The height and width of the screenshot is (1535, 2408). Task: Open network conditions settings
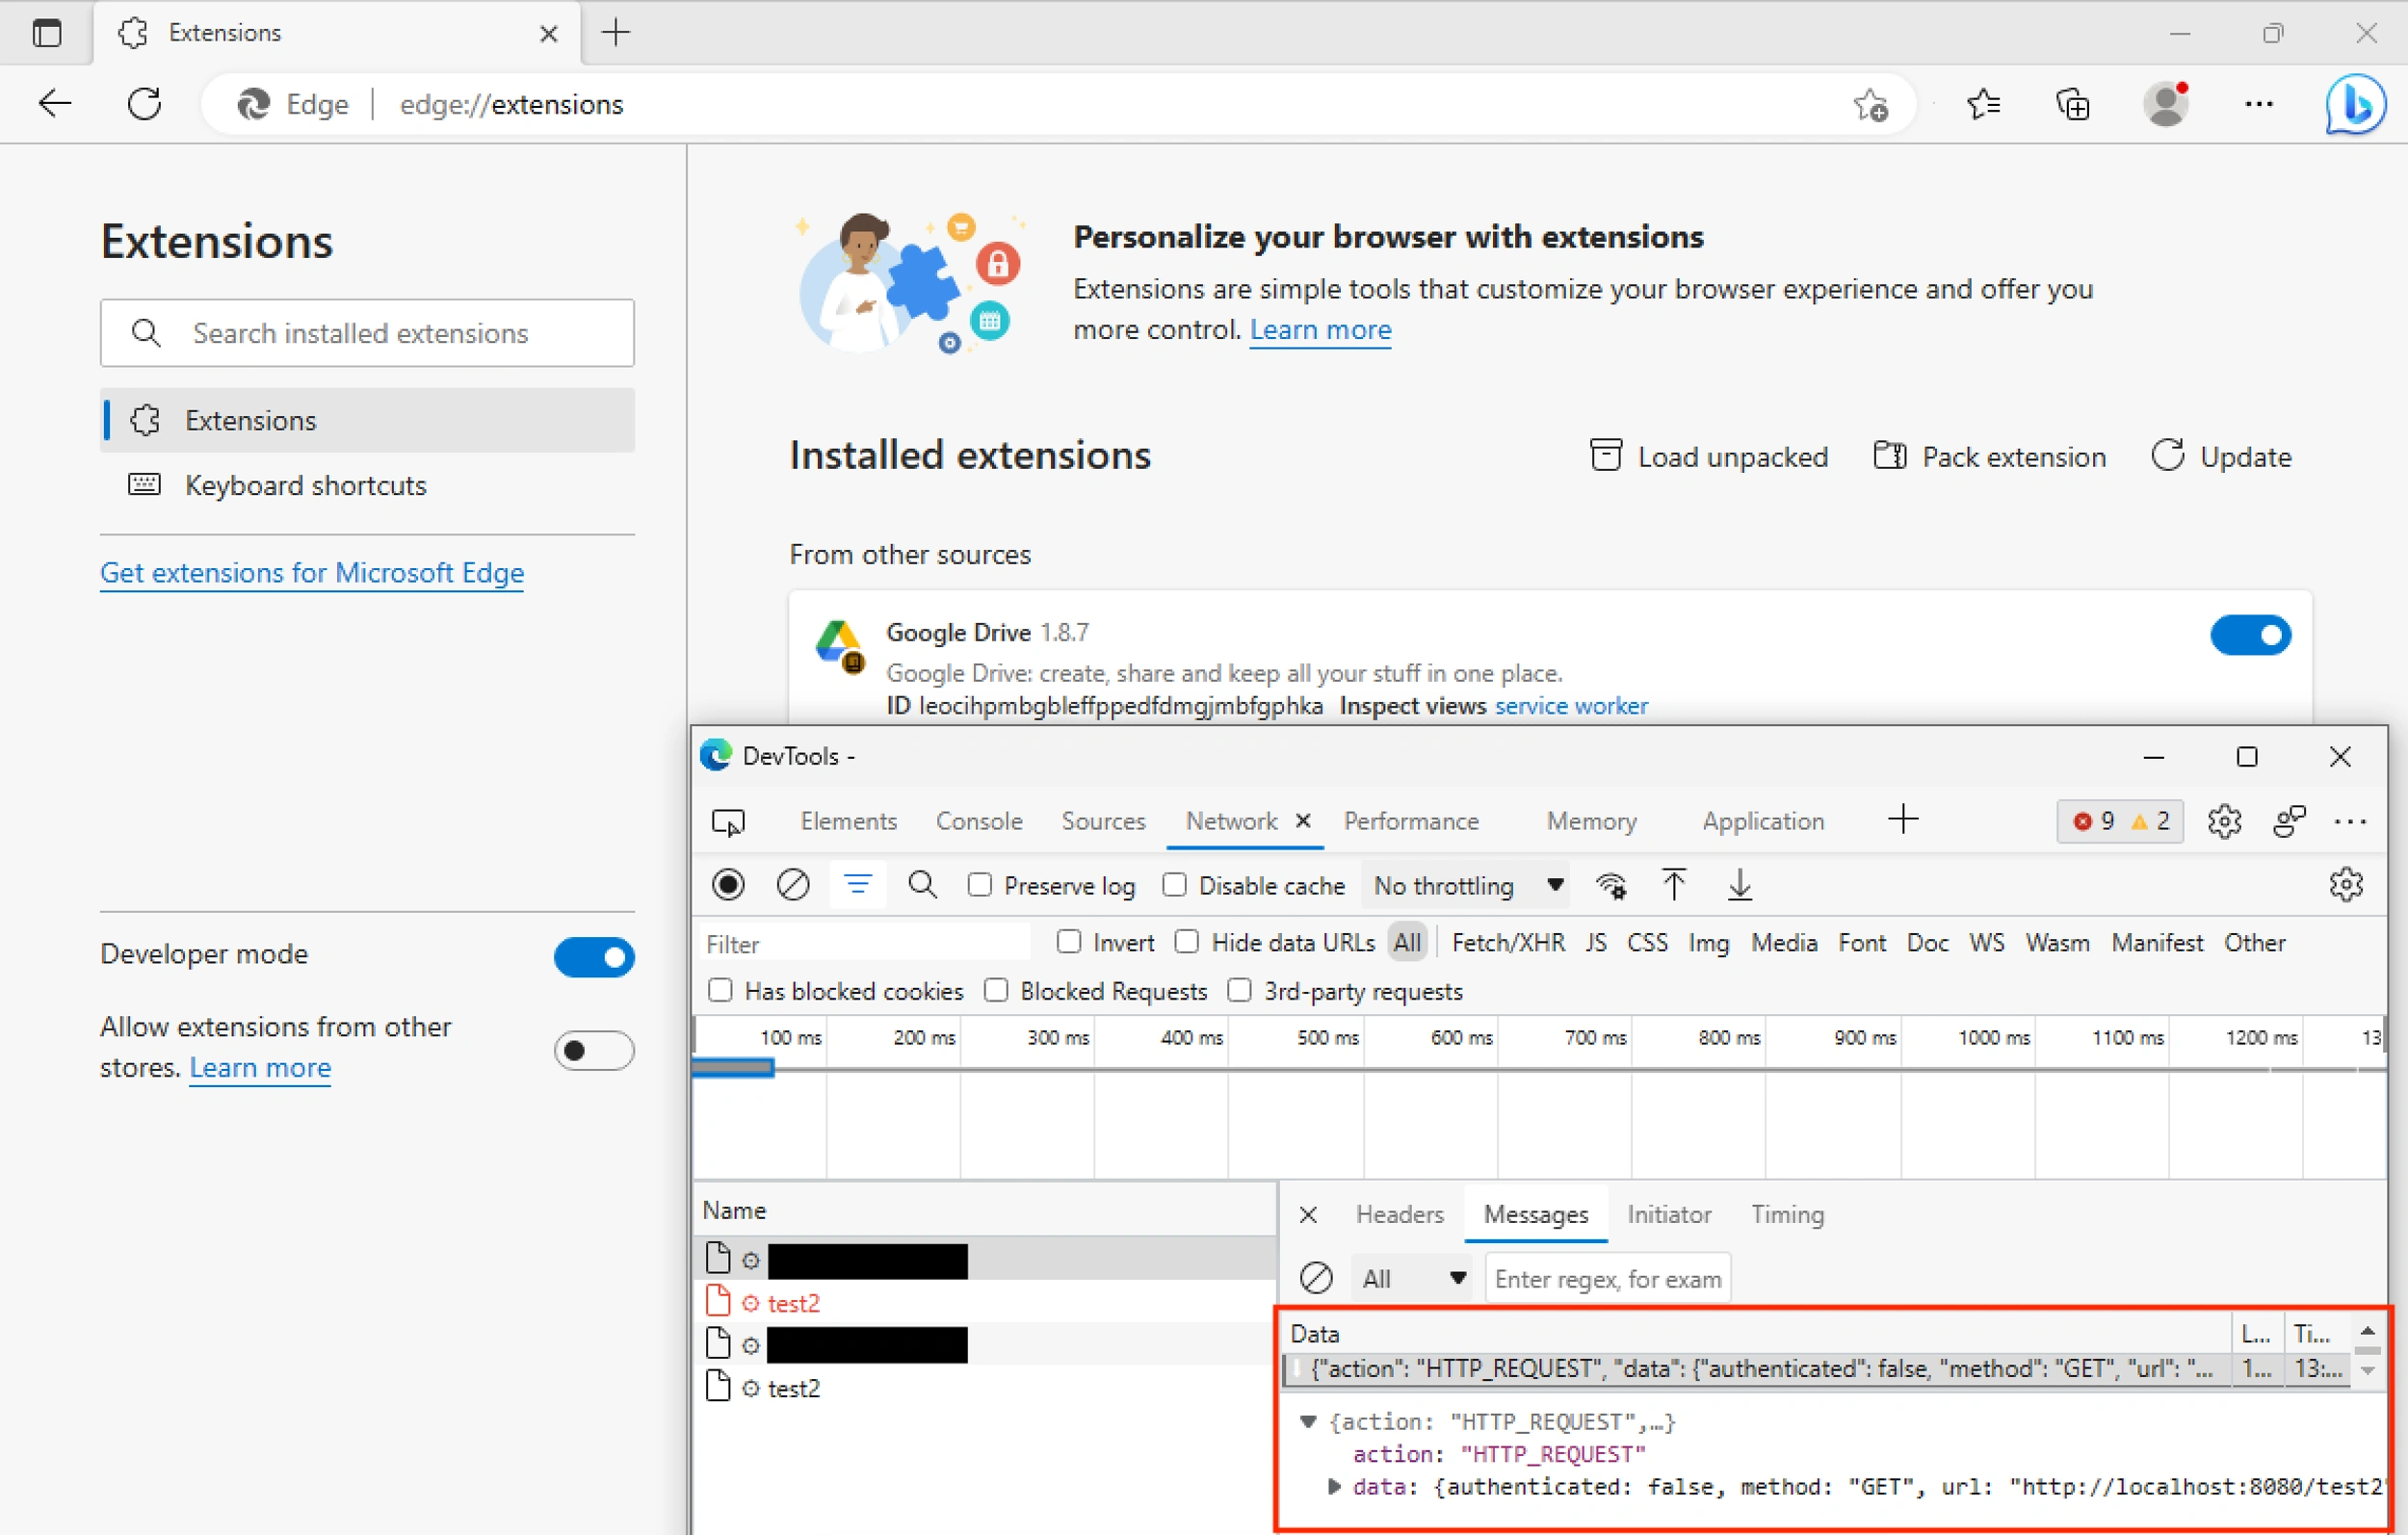click(1610, 885)
